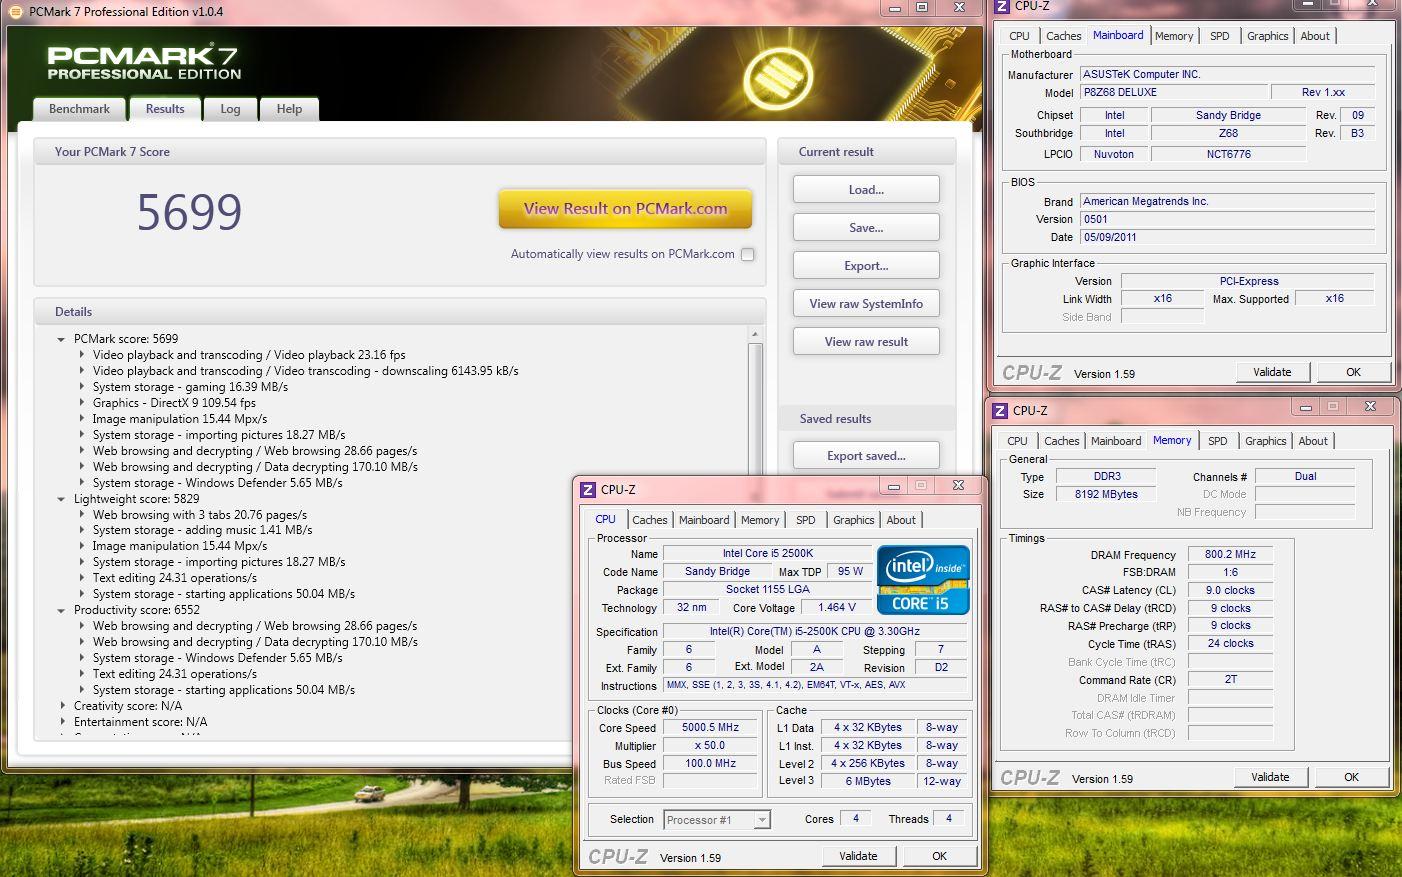Click OK in the Mainboard CPU-Z window

pyautogui.click(x=1353, y=372)
